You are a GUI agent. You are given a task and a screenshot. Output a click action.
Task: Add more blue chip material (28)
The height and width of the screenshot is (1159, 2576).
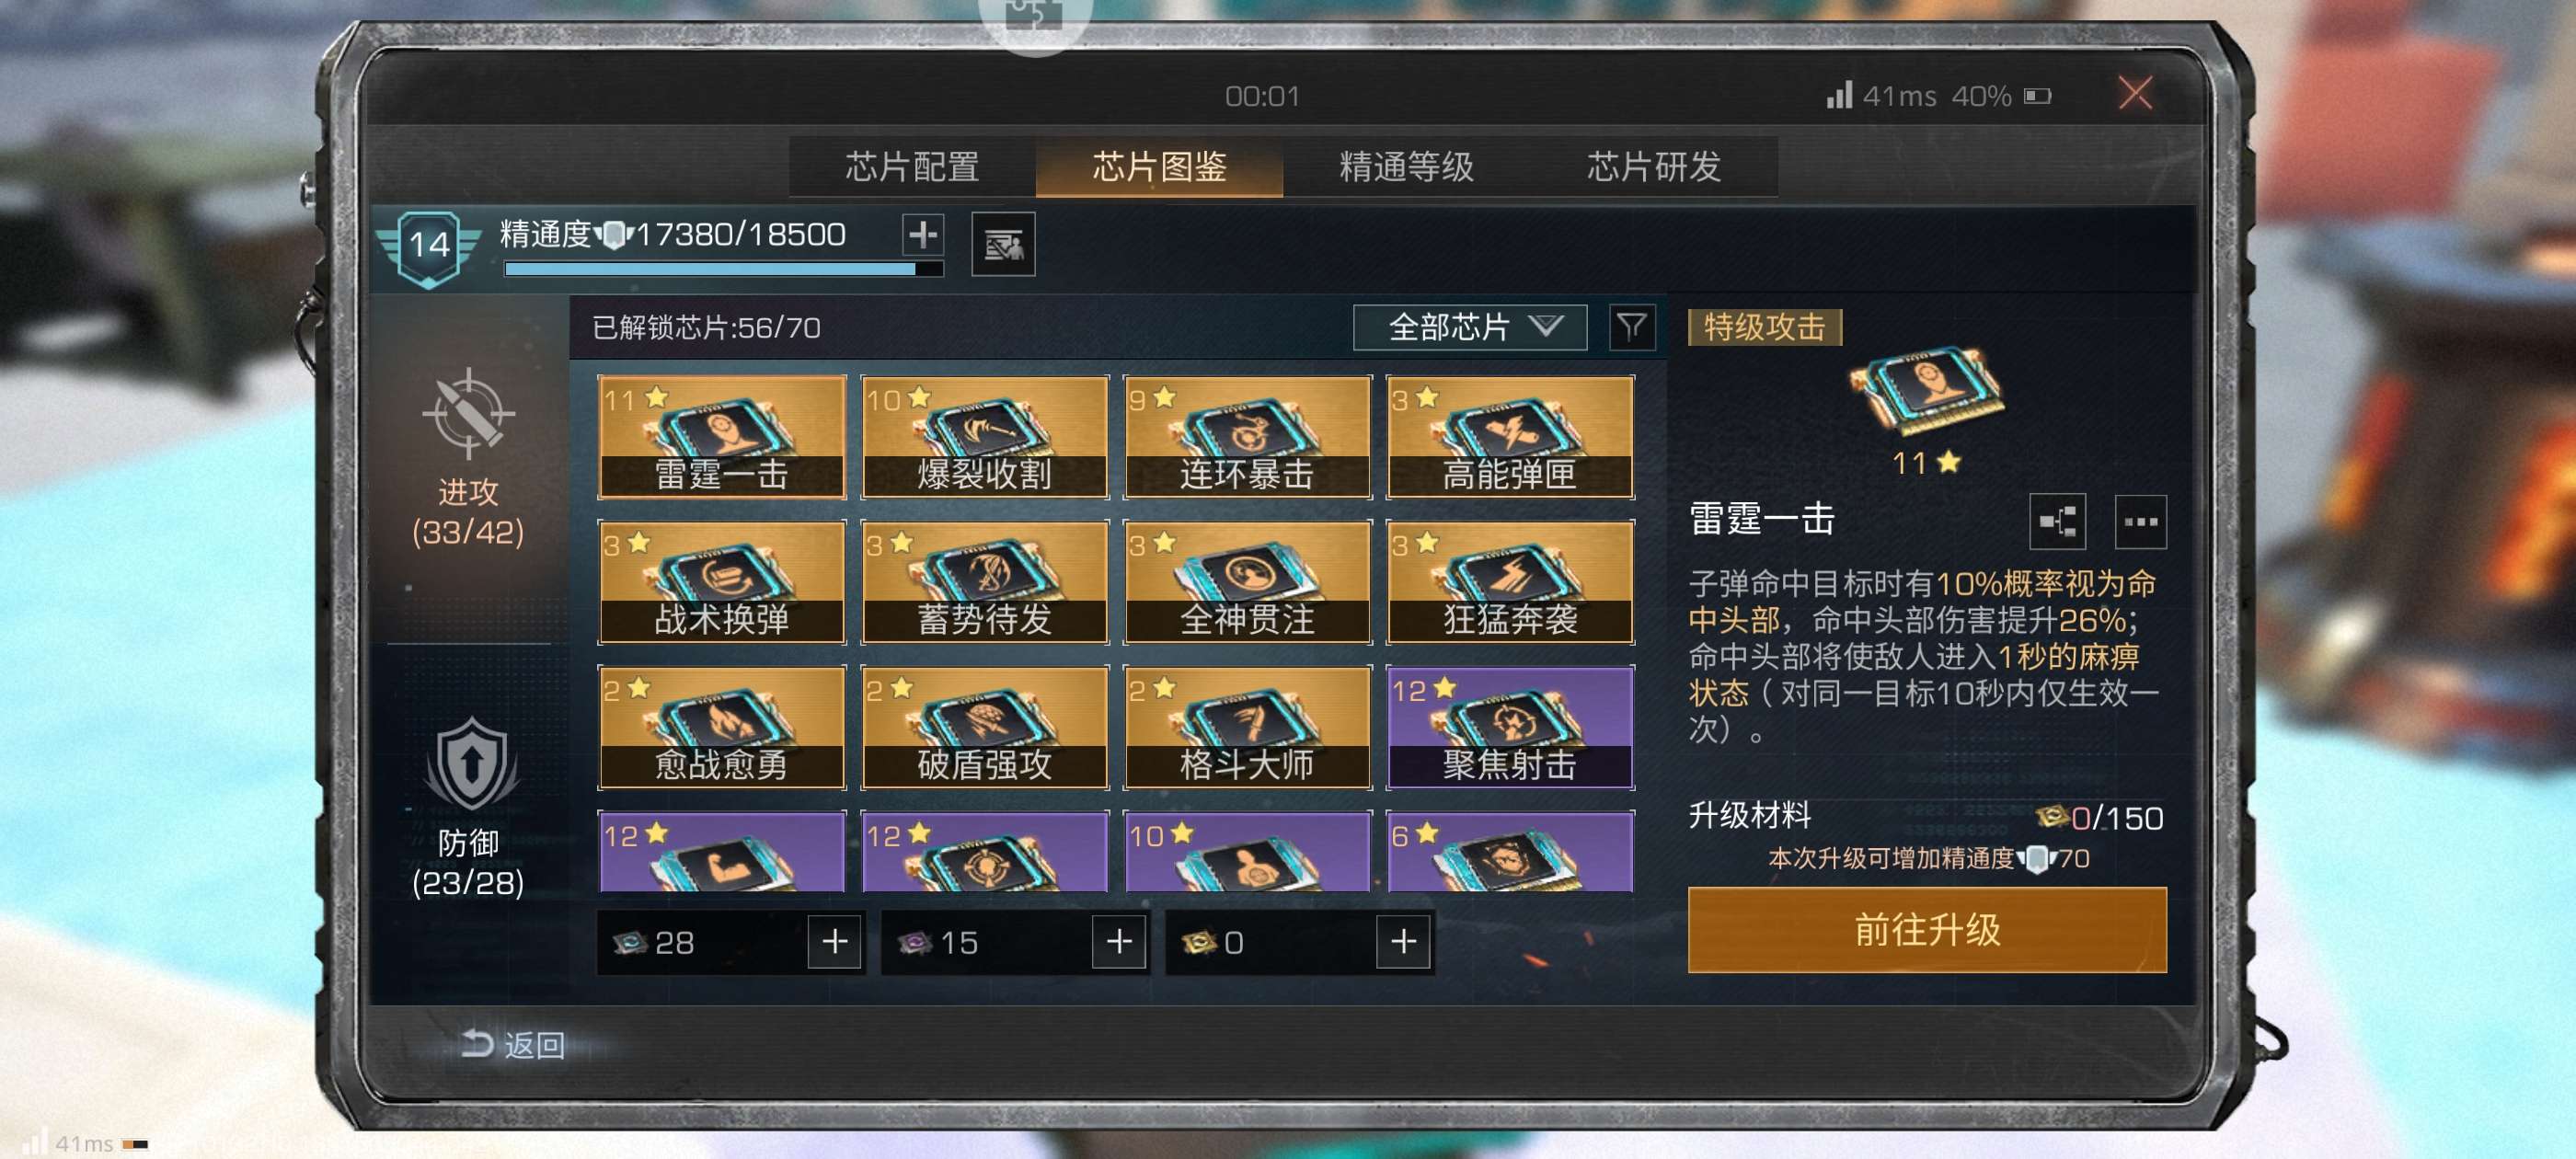[x=834, y=941]
